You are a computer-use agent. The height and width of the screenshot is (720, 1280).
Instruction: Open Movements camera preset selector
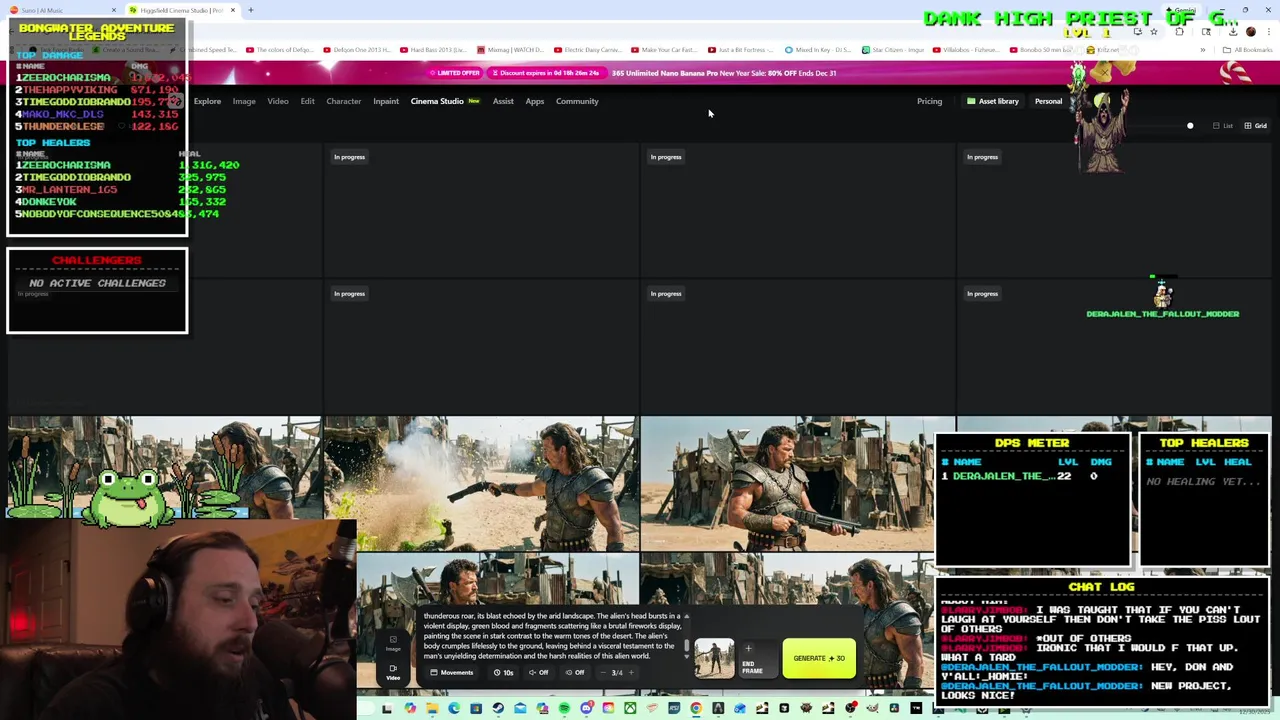tap(453, 672)
